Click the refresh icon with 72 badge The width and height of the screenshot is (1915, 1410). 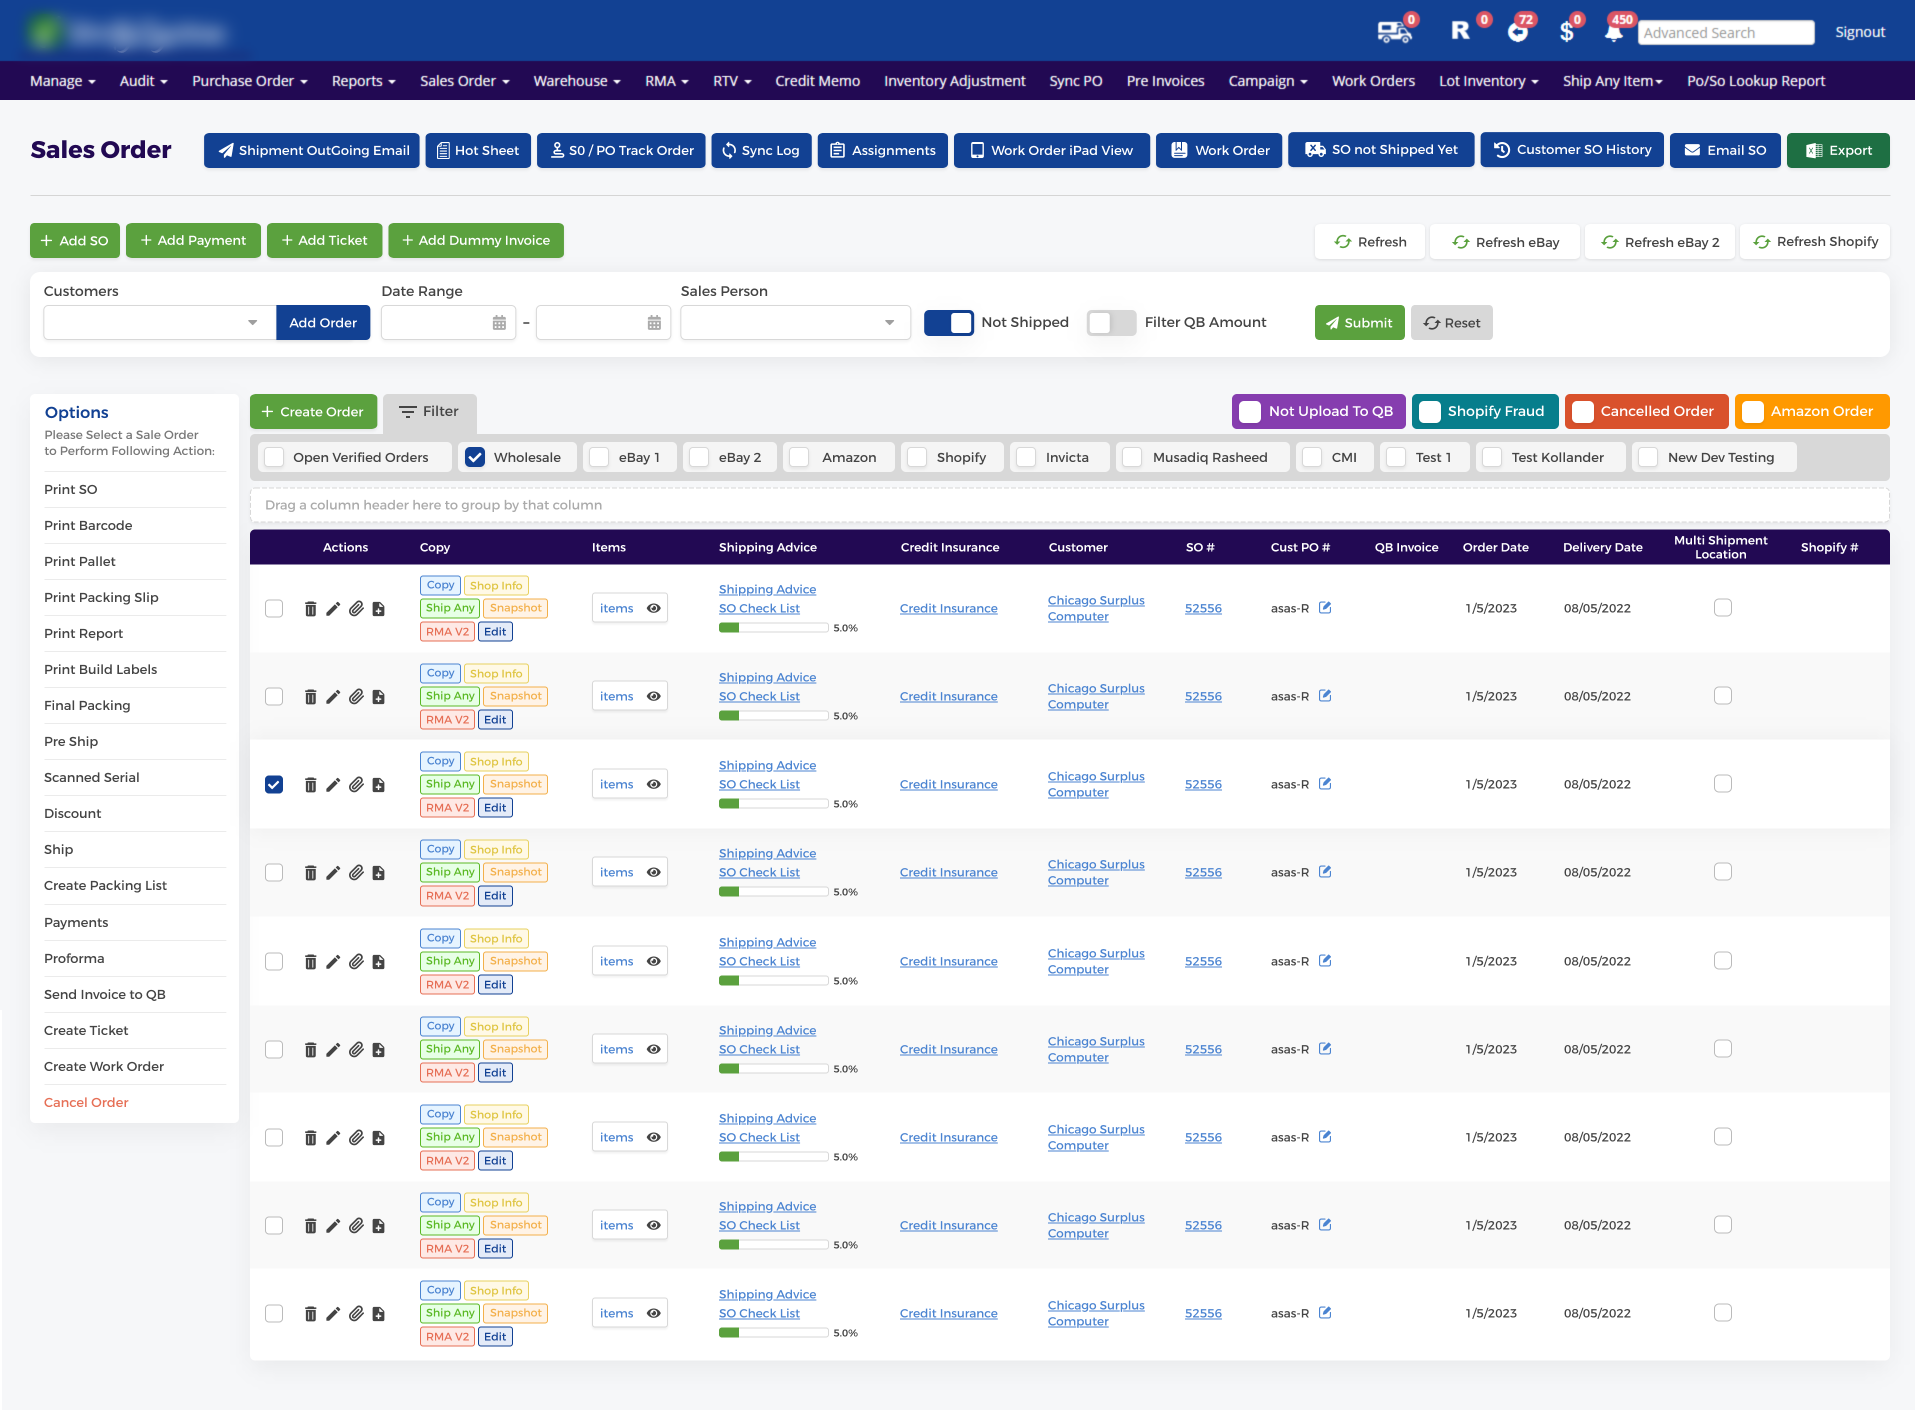point(1518,32)
